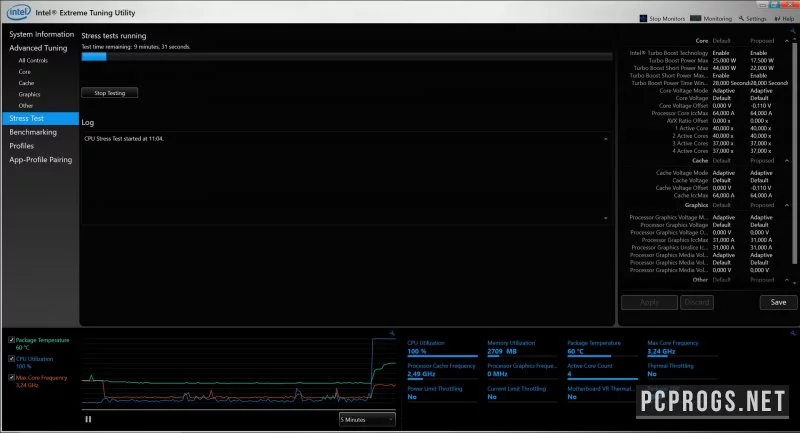
Task: Click Current Limit Throttling tile
Action: (522, 393)
